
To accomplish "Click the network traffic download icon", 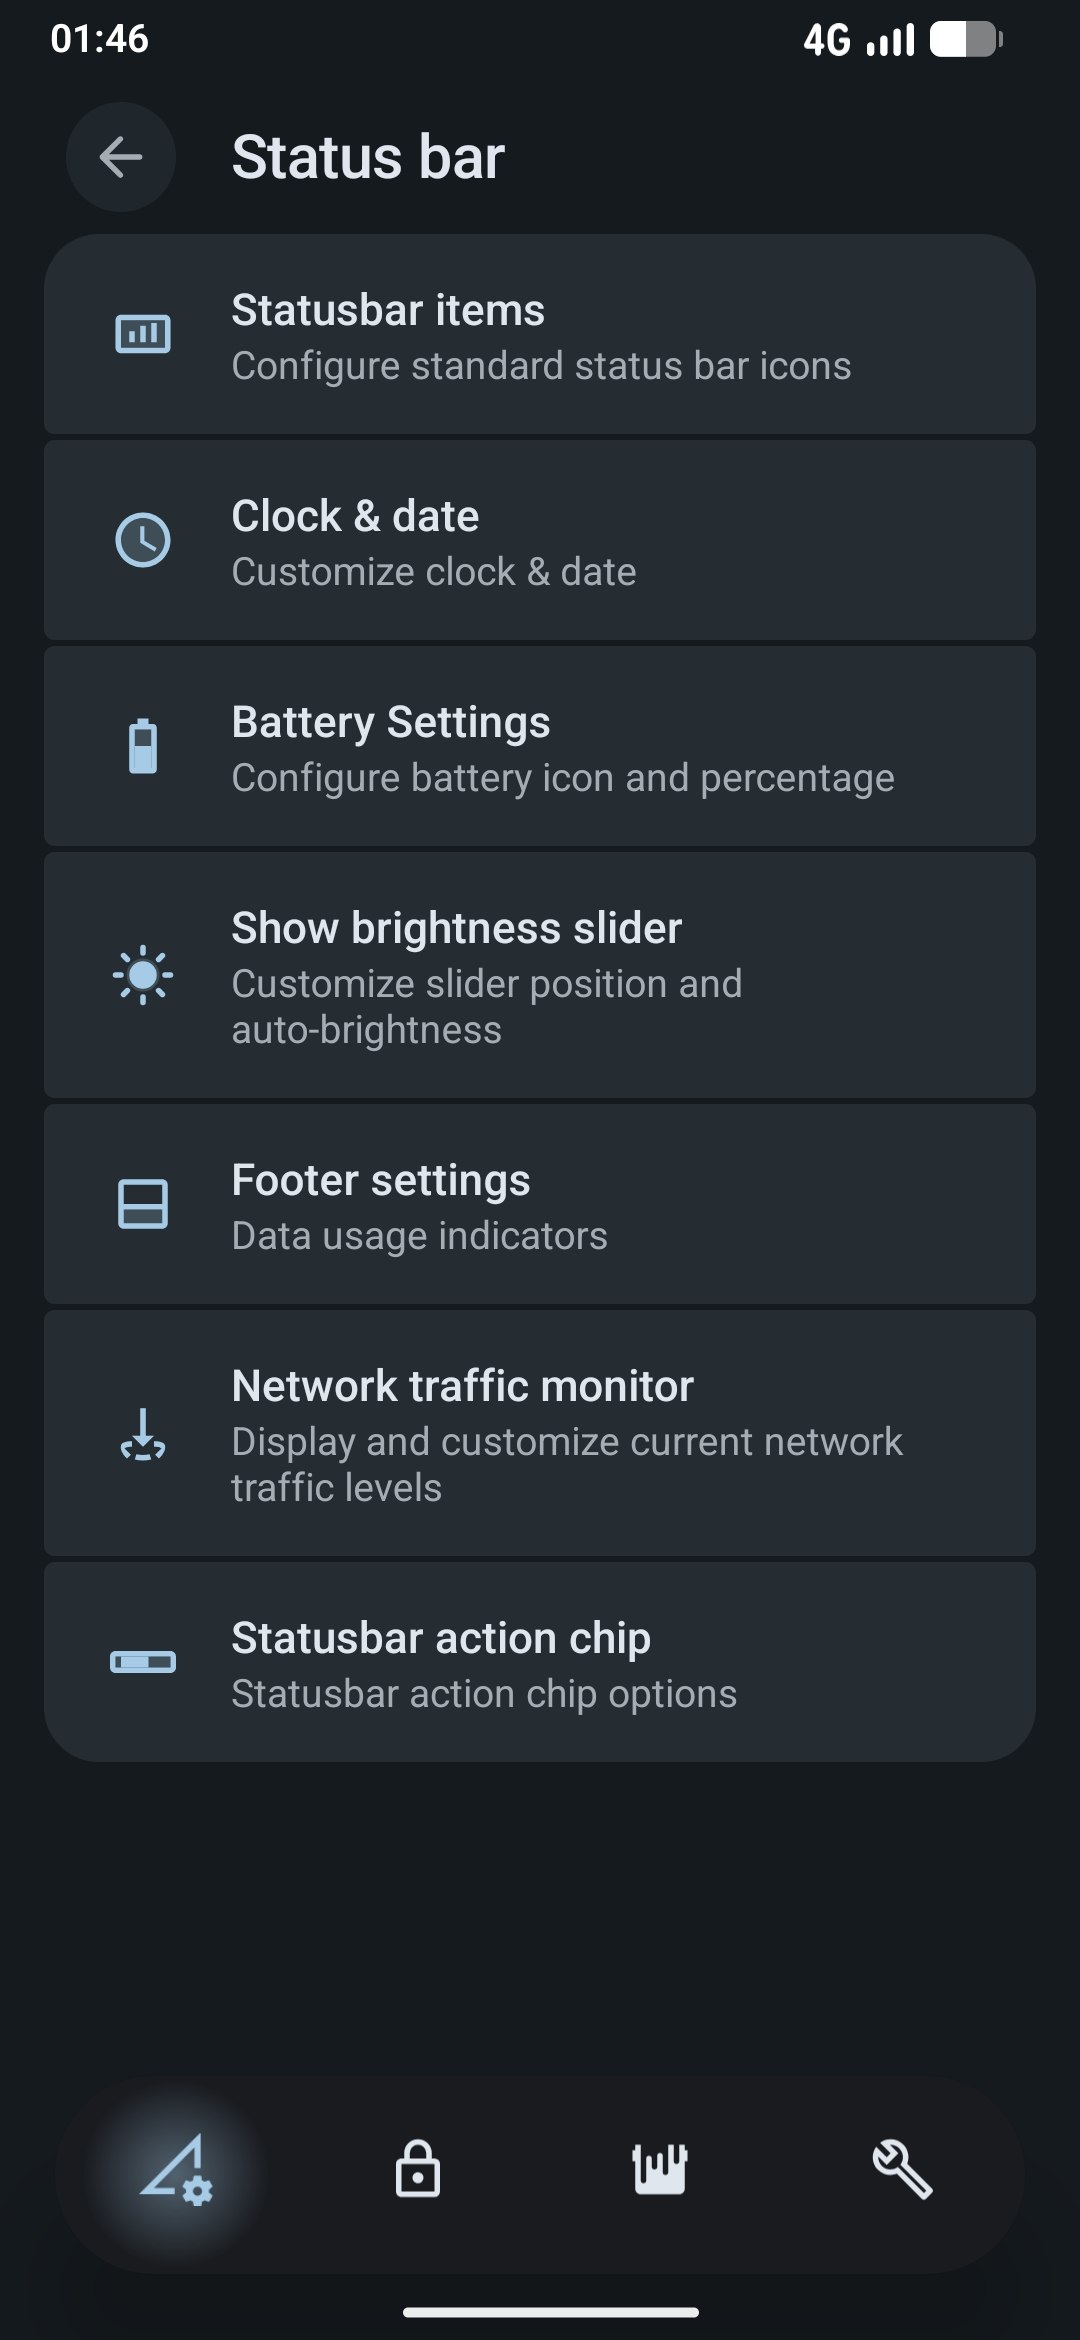I will point(143,1434).
